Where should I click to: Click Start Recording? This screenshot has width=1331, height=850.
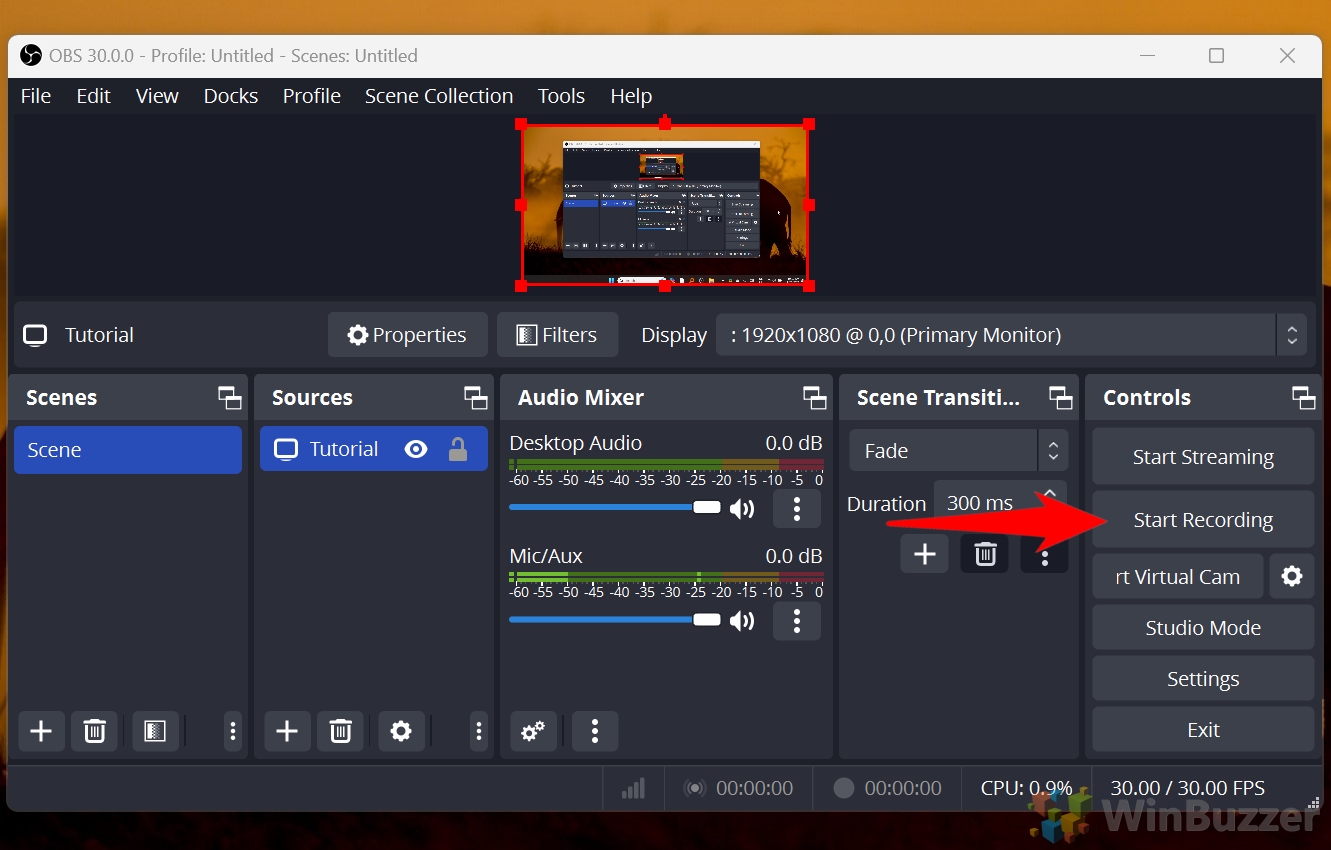[x=1203, y=520]
